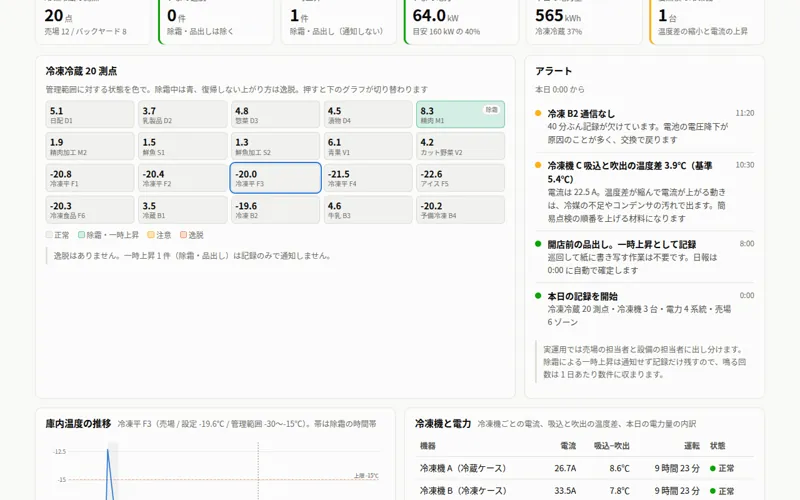Click the 逸脱 legend swatch

(x=183, y=235)
